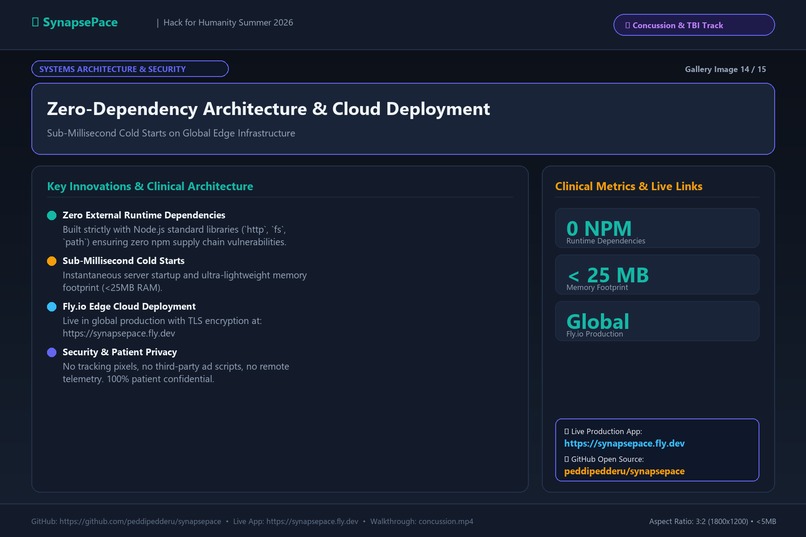Viewport: 806px width, 537px height.
Task: Click the Zero-Dependency Architecture & Cloud Deployment title
Action: [268, 109]
